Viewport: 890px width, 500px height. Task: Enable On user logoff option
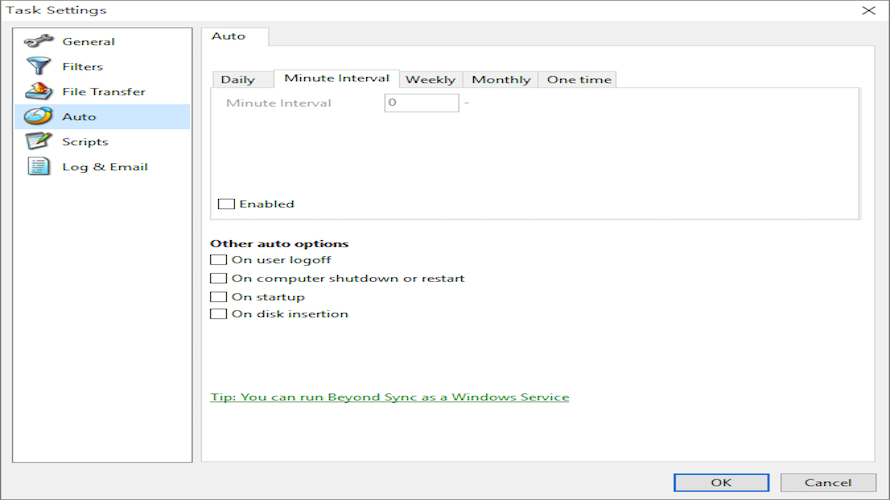coord(218,260)
